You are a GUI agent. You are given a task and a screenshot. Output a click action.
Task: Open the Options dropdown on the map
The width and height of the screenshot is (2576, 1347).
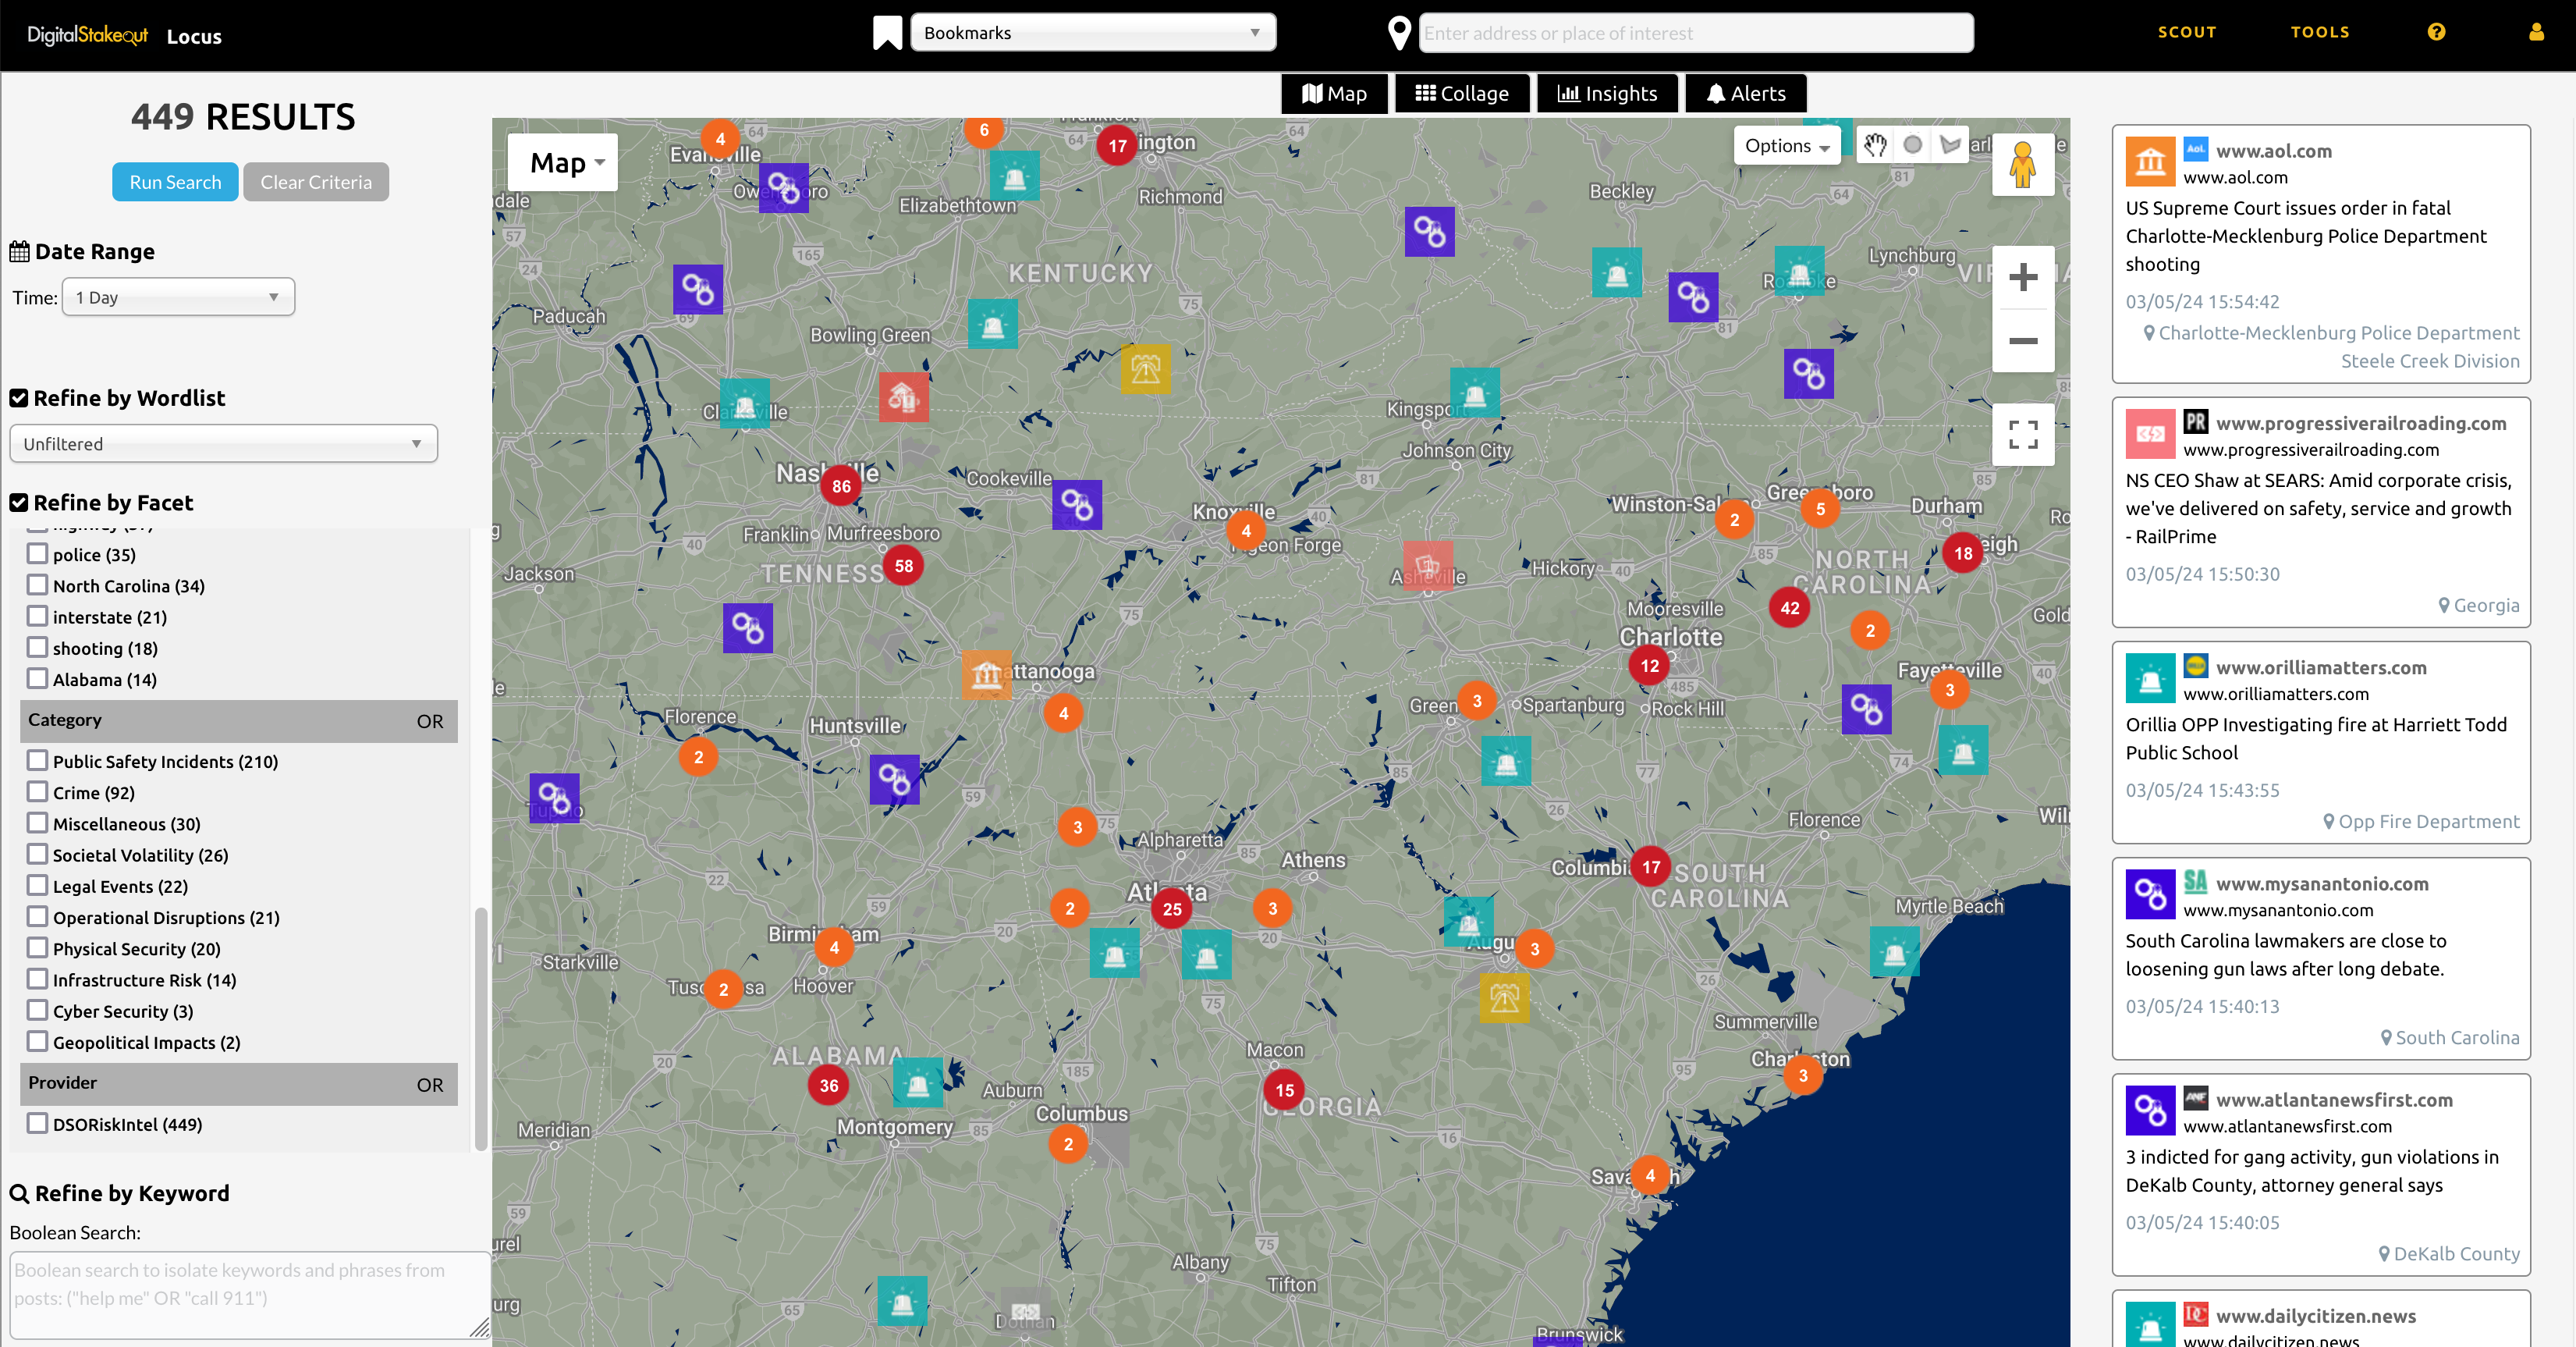pos(1786,145)
